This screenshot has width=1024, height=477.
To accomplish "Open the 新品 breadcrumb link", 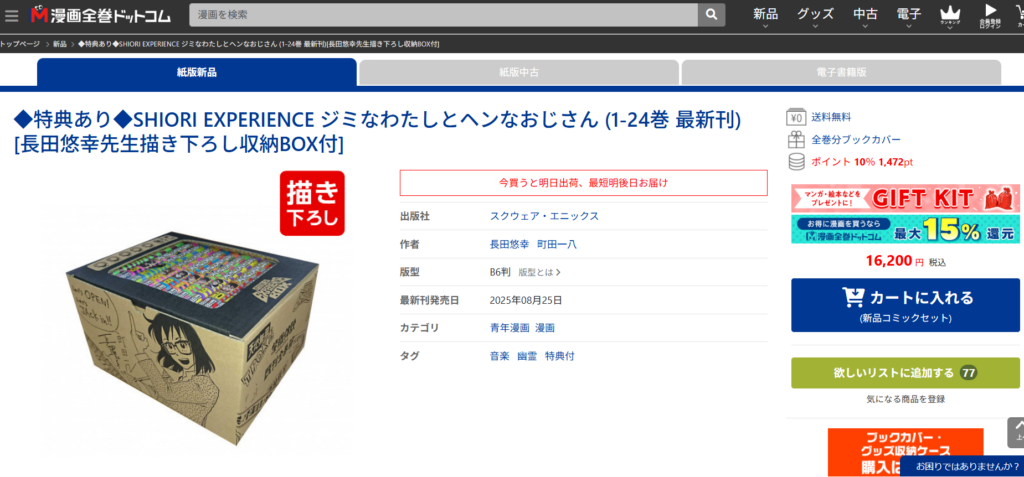I will pos(59,44).
